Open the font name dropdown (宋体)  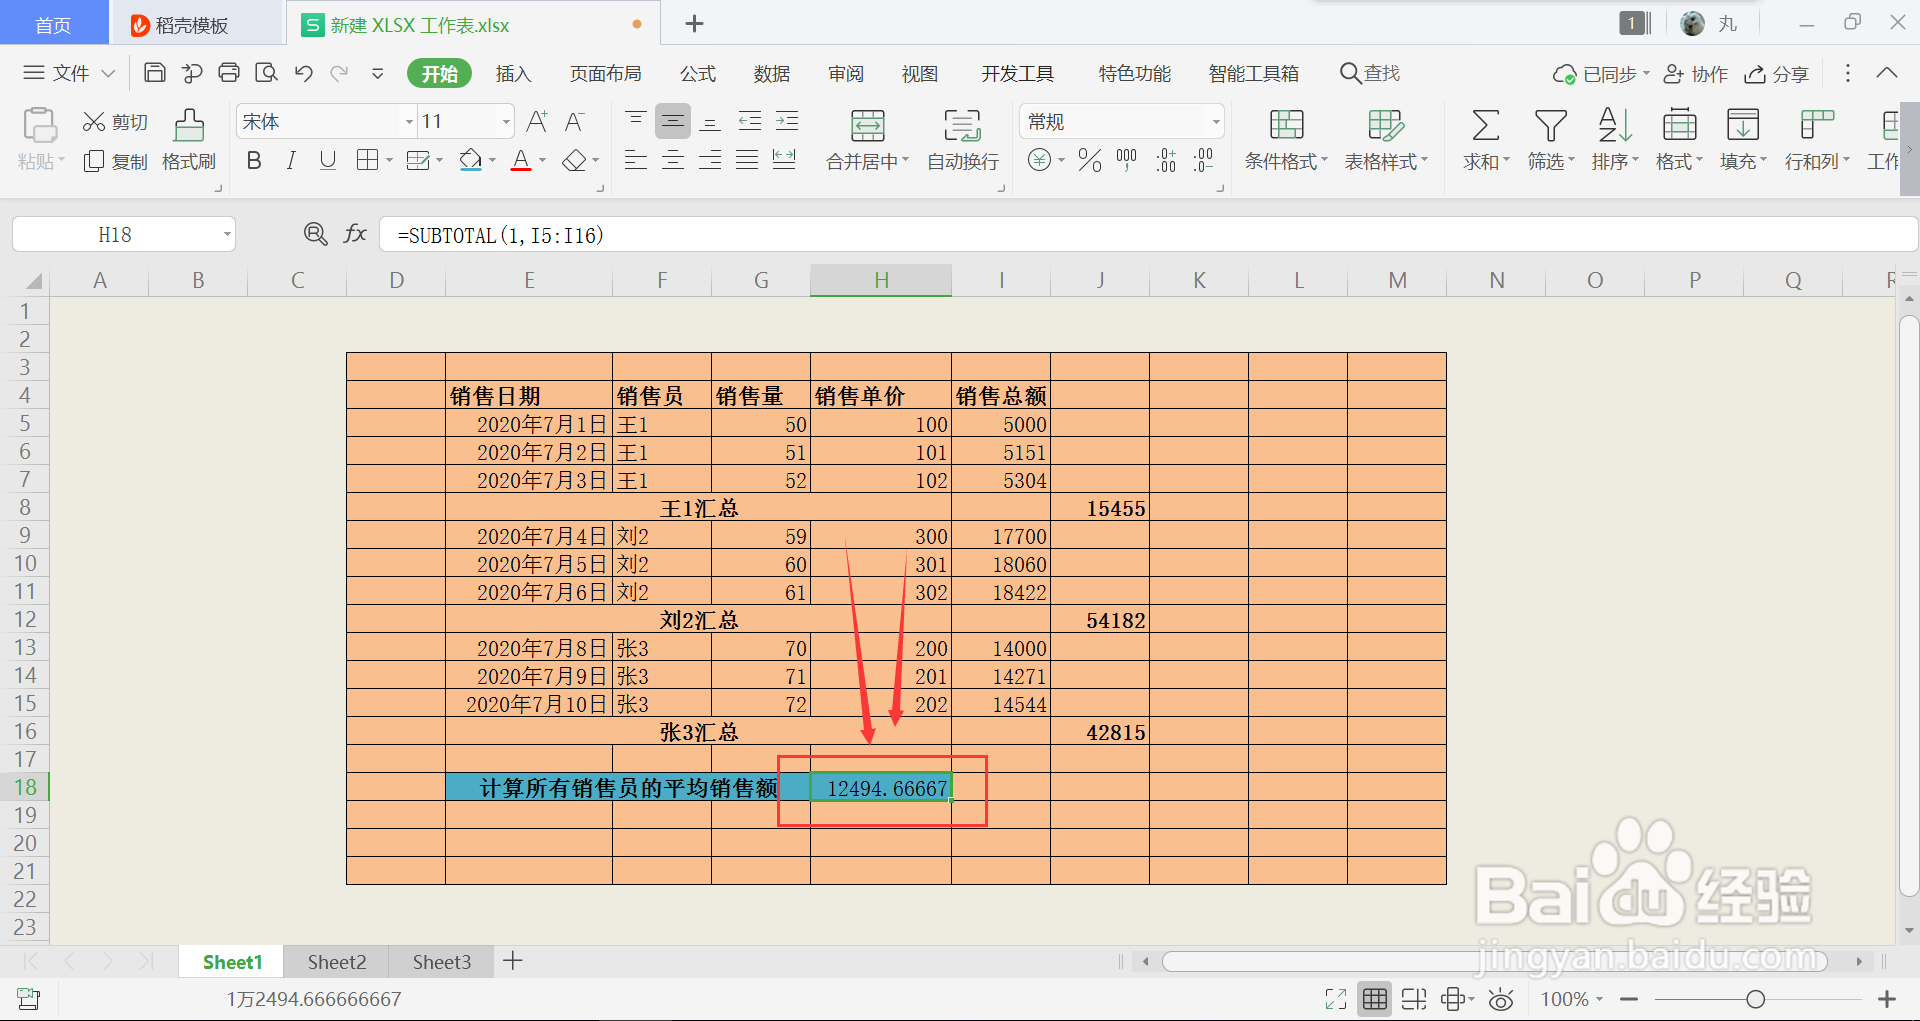click(x=409, y=122)
